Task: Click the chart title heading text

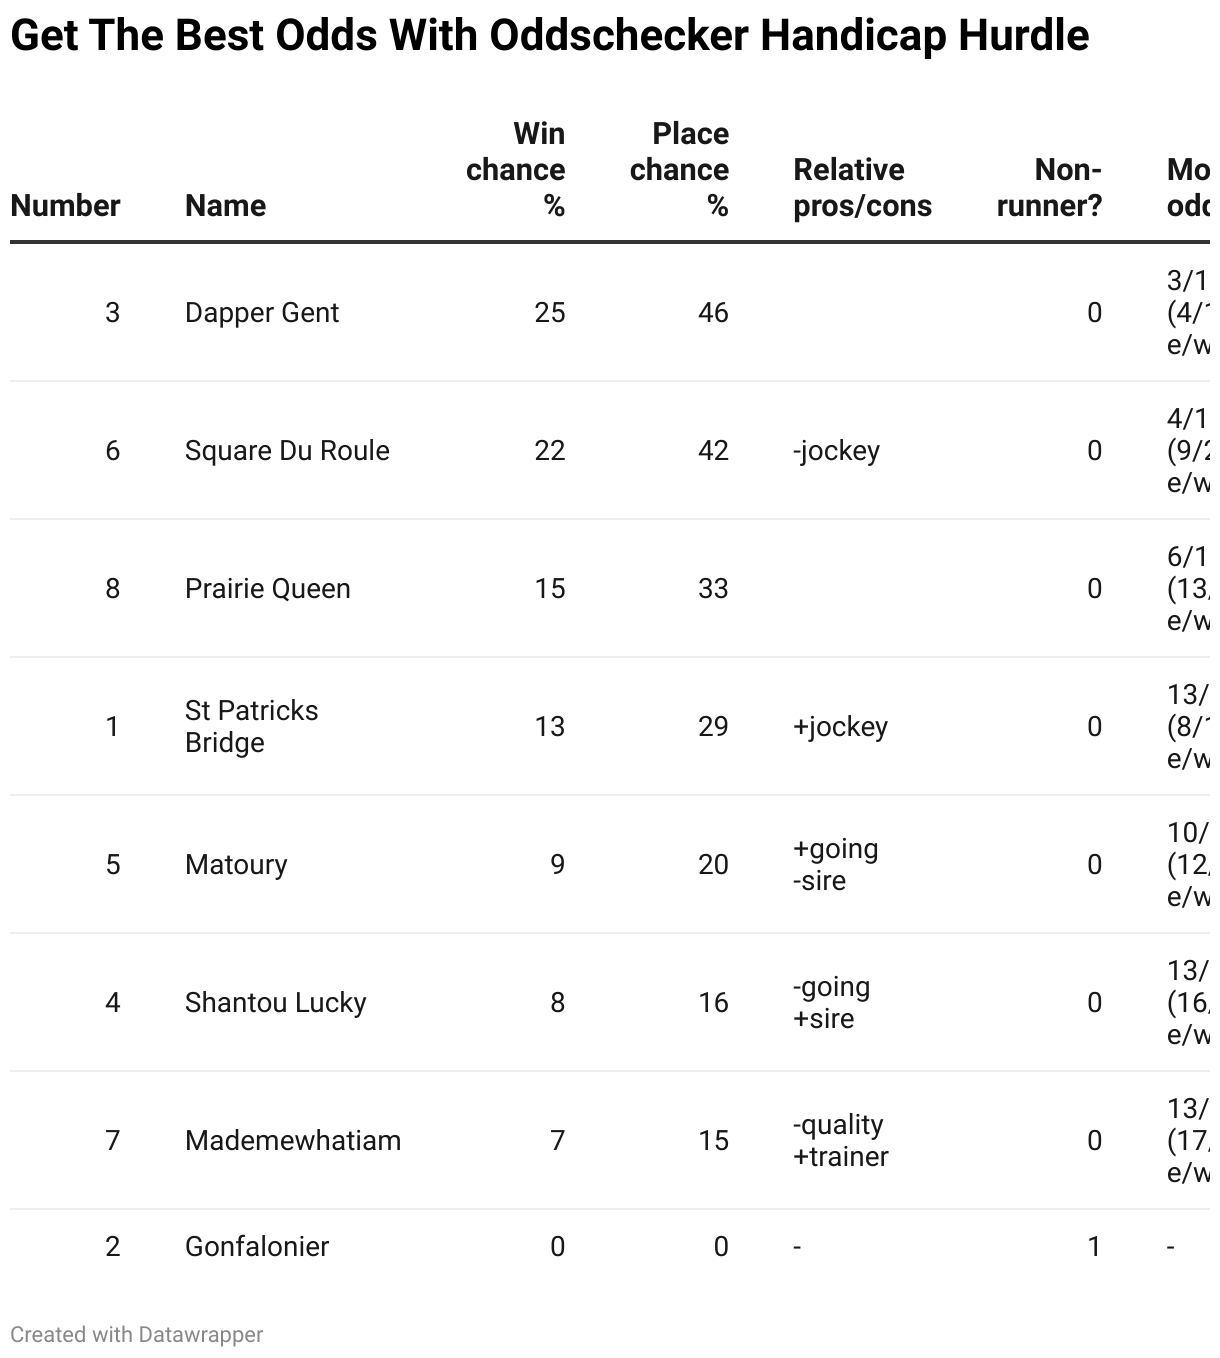Action: point(549,36)
